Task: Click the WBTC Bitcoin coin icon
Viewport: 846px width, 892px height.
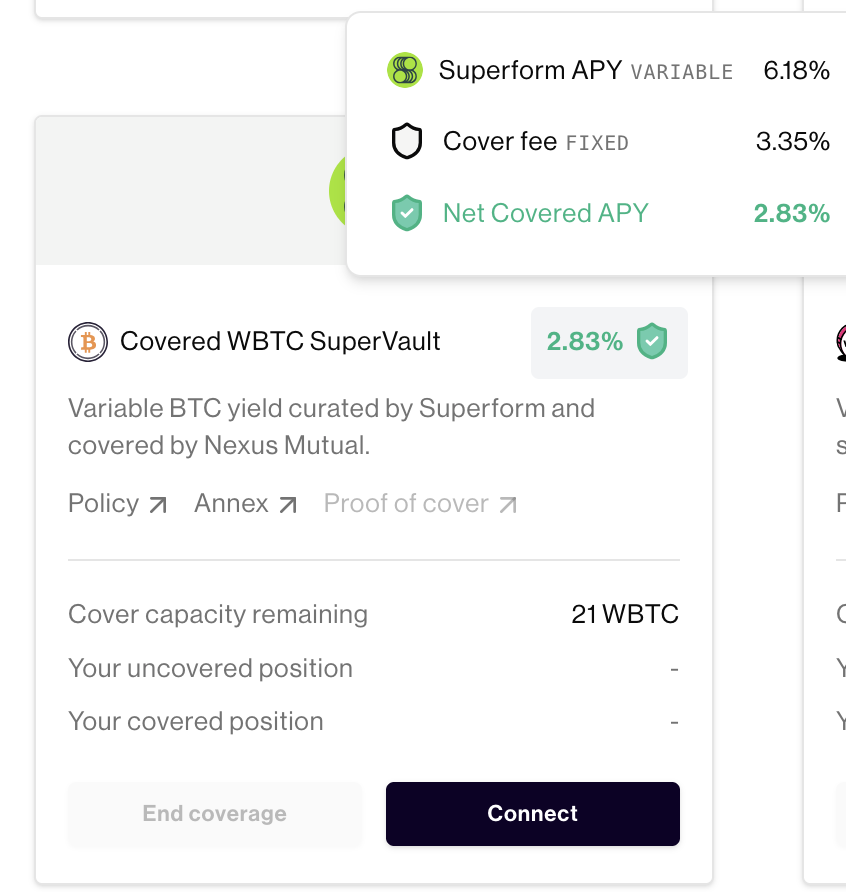Action: (87, 342)
